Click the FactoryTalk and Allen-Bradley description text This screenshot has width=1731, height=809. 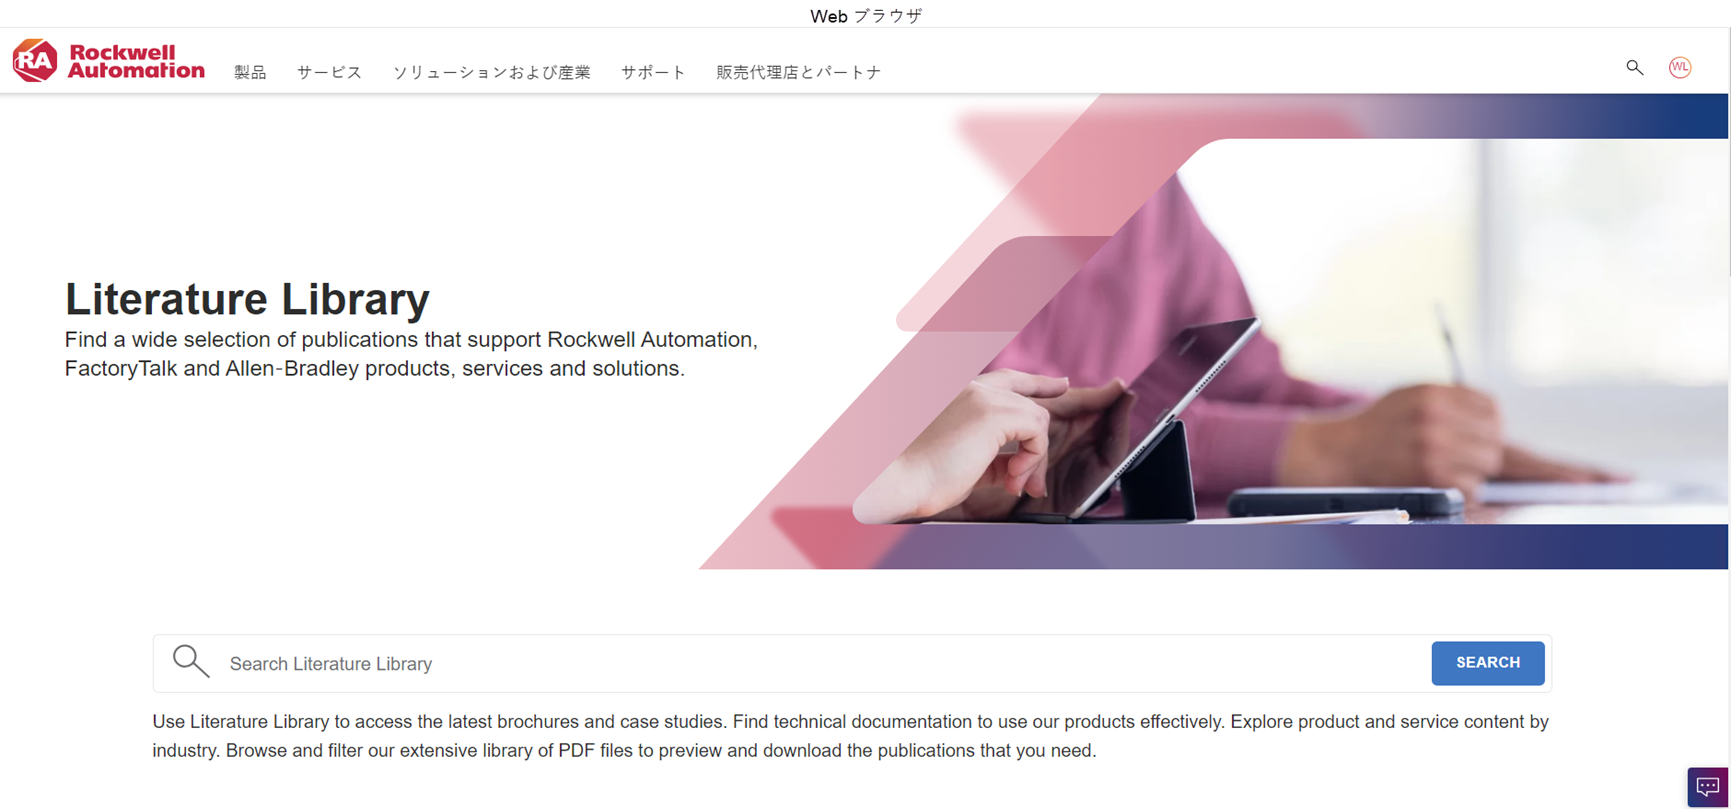[x=411, y=354]
